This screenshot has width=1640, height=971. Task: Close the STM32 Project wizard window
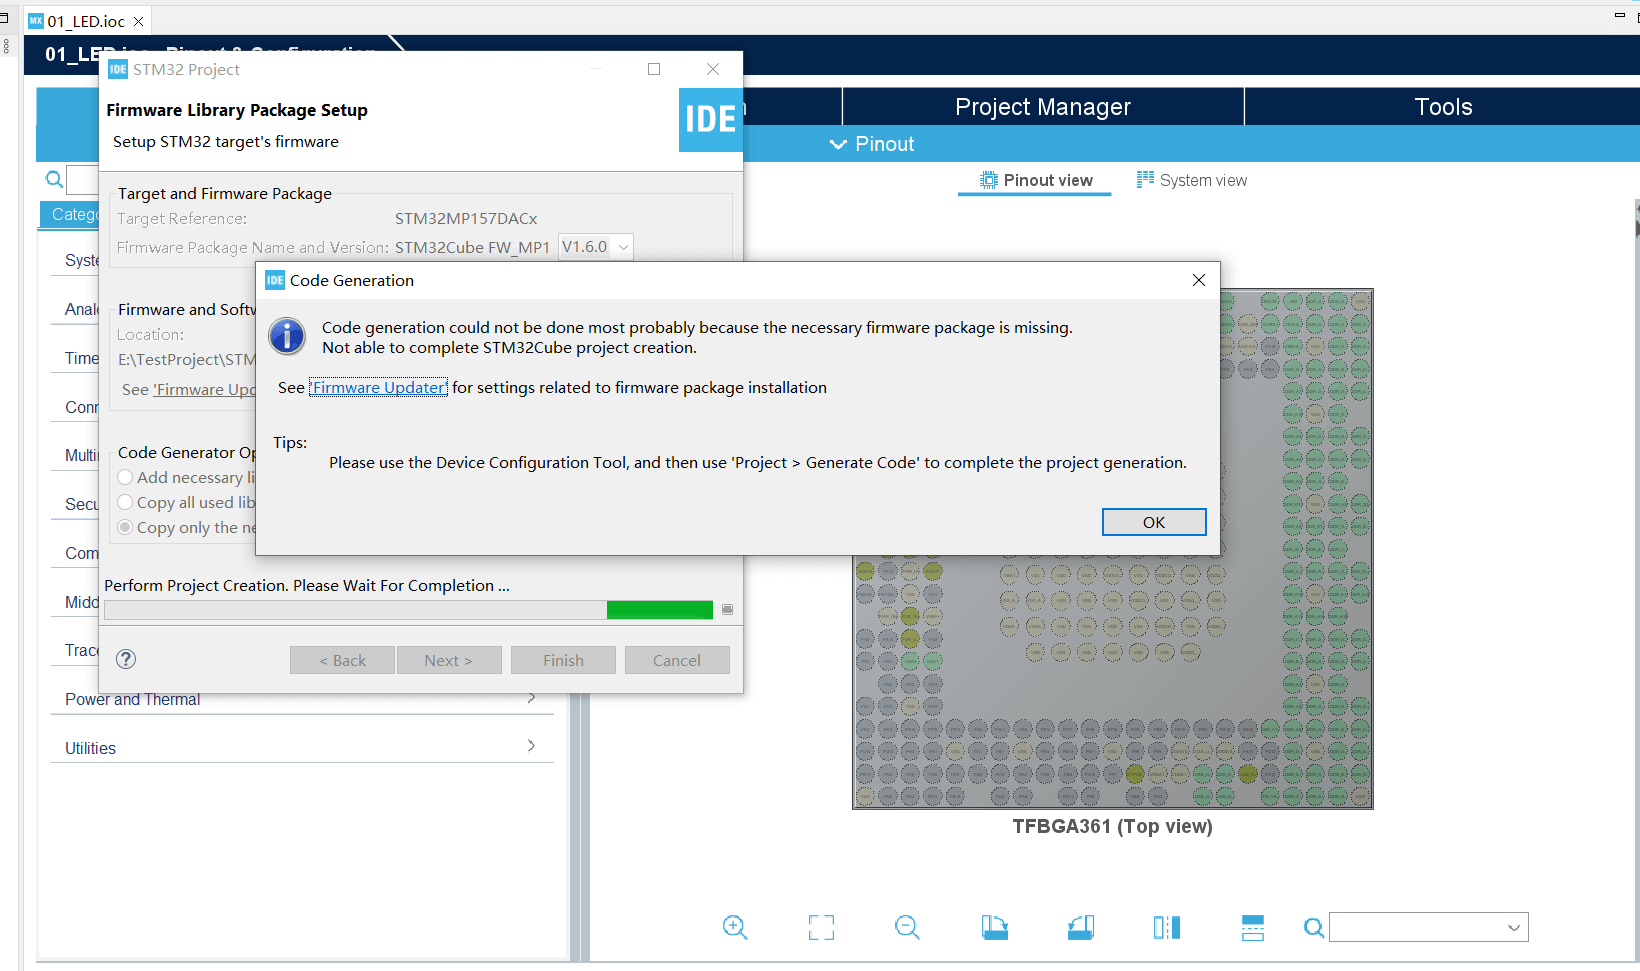click(713, 69)
